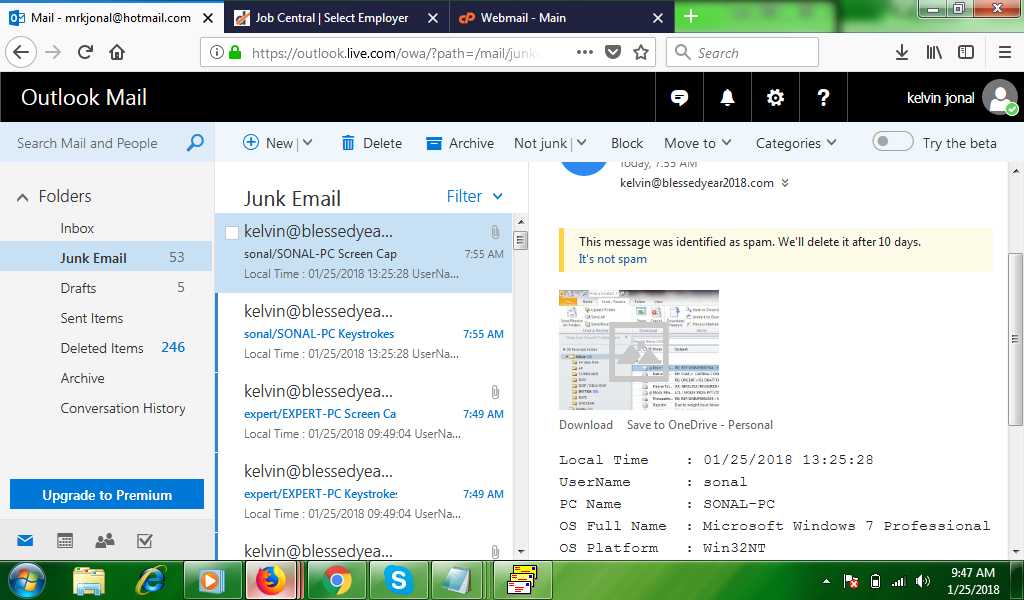Open the Filter dropdown
1024x600 pixels.
pos(475,196)
